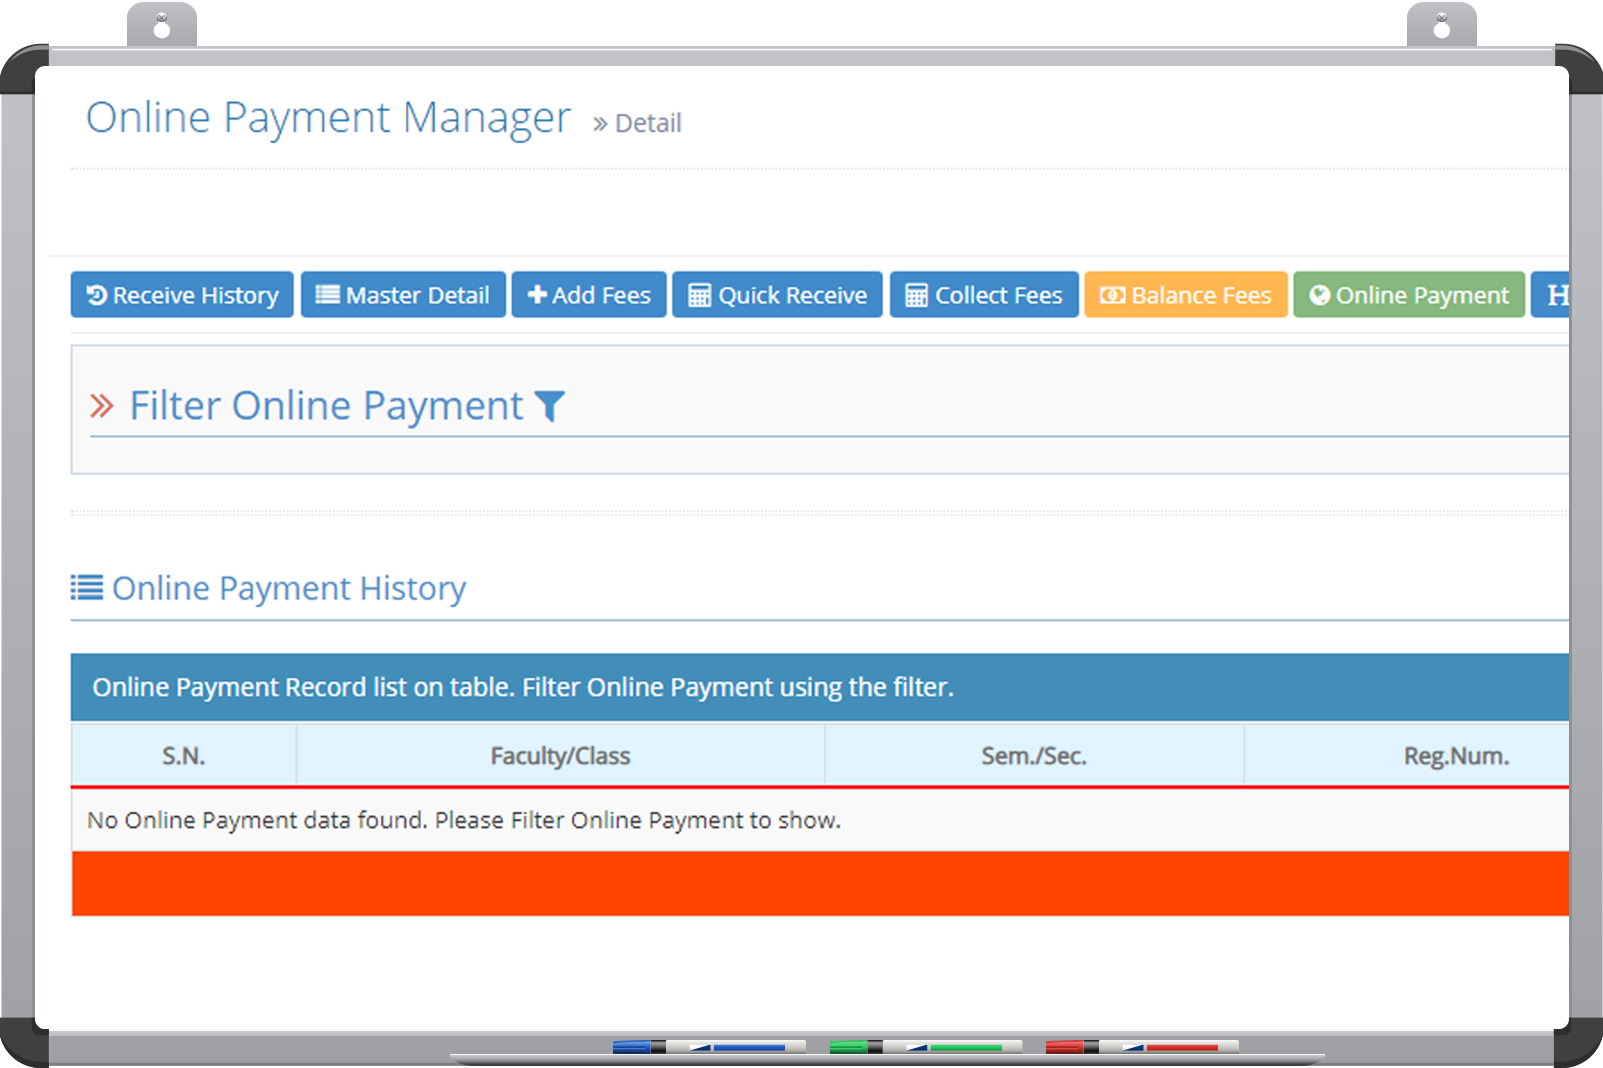This screenshot has height=1068, width=1603.
Task: Click the list icon on Master Detail
Action: (x=327, y=295)
